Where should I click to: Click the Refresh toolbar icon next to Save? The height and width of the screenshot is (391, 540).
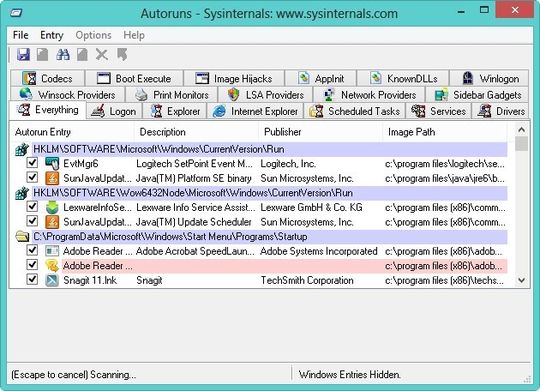tap(43, 55)
